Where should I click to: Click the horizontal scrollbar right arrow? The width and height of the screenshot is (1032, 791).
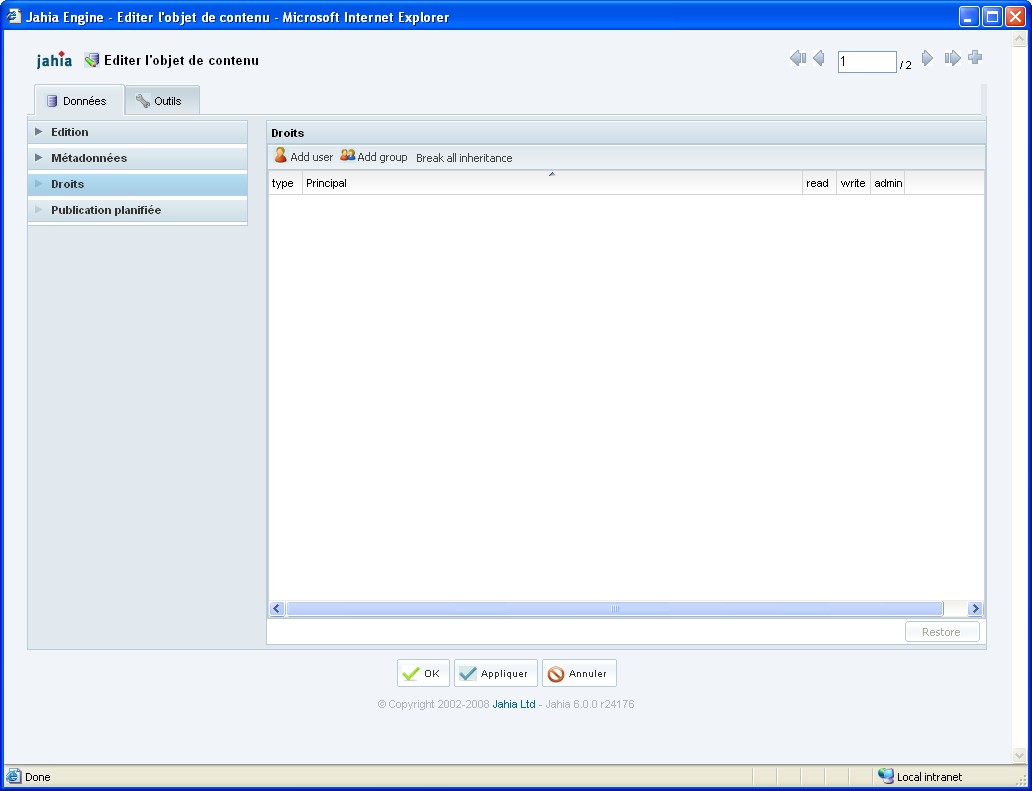click(975, 609)
